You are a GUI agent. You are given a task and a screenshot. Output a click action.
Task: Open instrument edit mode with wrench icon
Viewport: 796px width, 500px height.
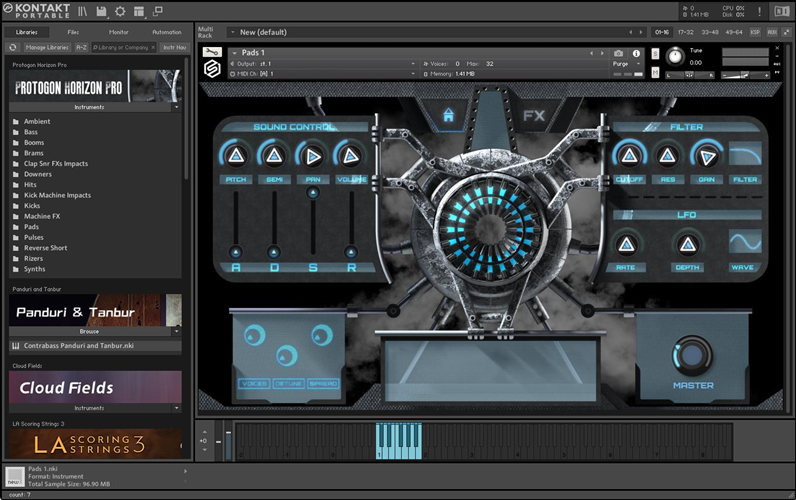pyautogui.click(x=211, y=53)
